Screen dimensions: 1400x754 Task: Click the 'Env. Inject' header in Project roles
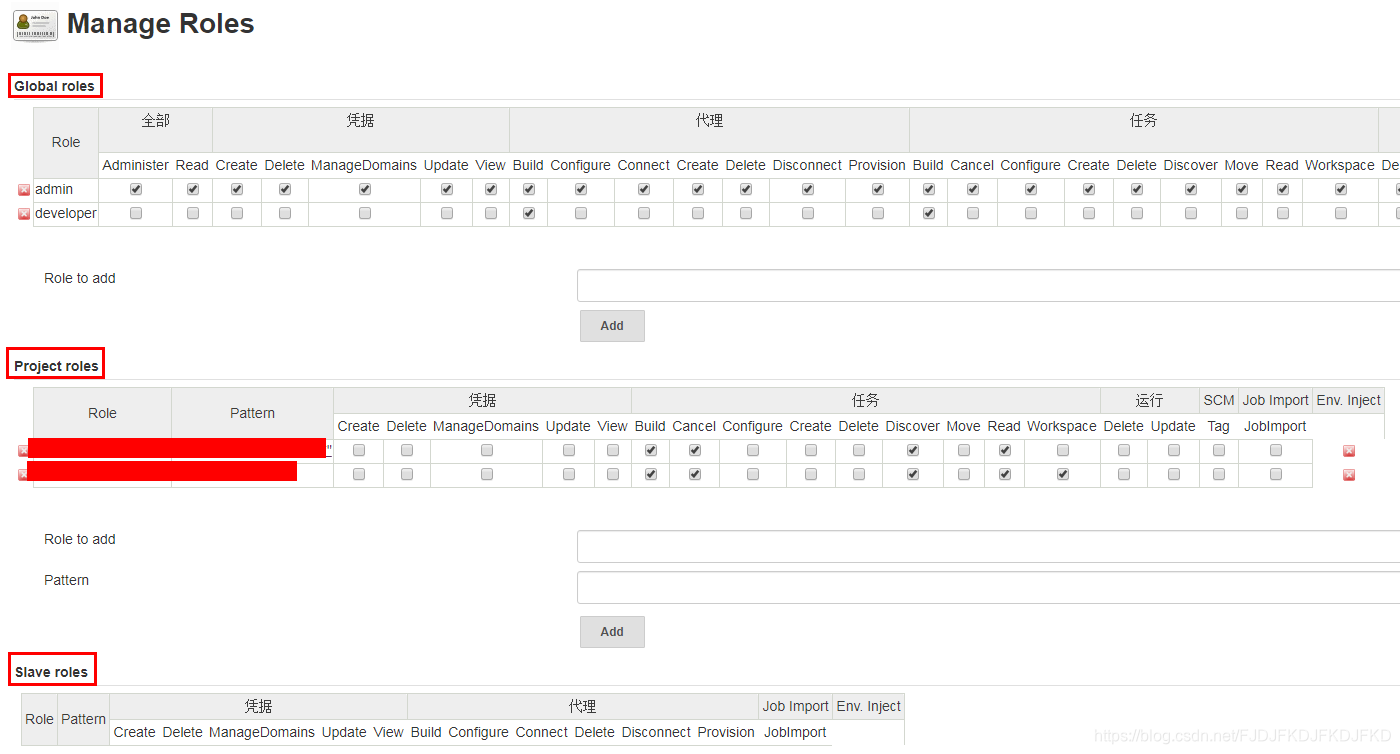[x=1349, y=400]
